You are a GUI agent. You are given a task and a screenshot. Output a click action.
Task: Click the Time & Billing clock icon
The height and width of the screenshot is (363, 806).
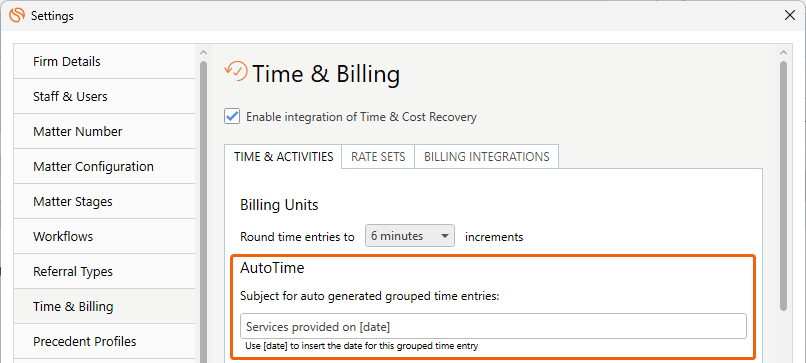pos(235,72)
